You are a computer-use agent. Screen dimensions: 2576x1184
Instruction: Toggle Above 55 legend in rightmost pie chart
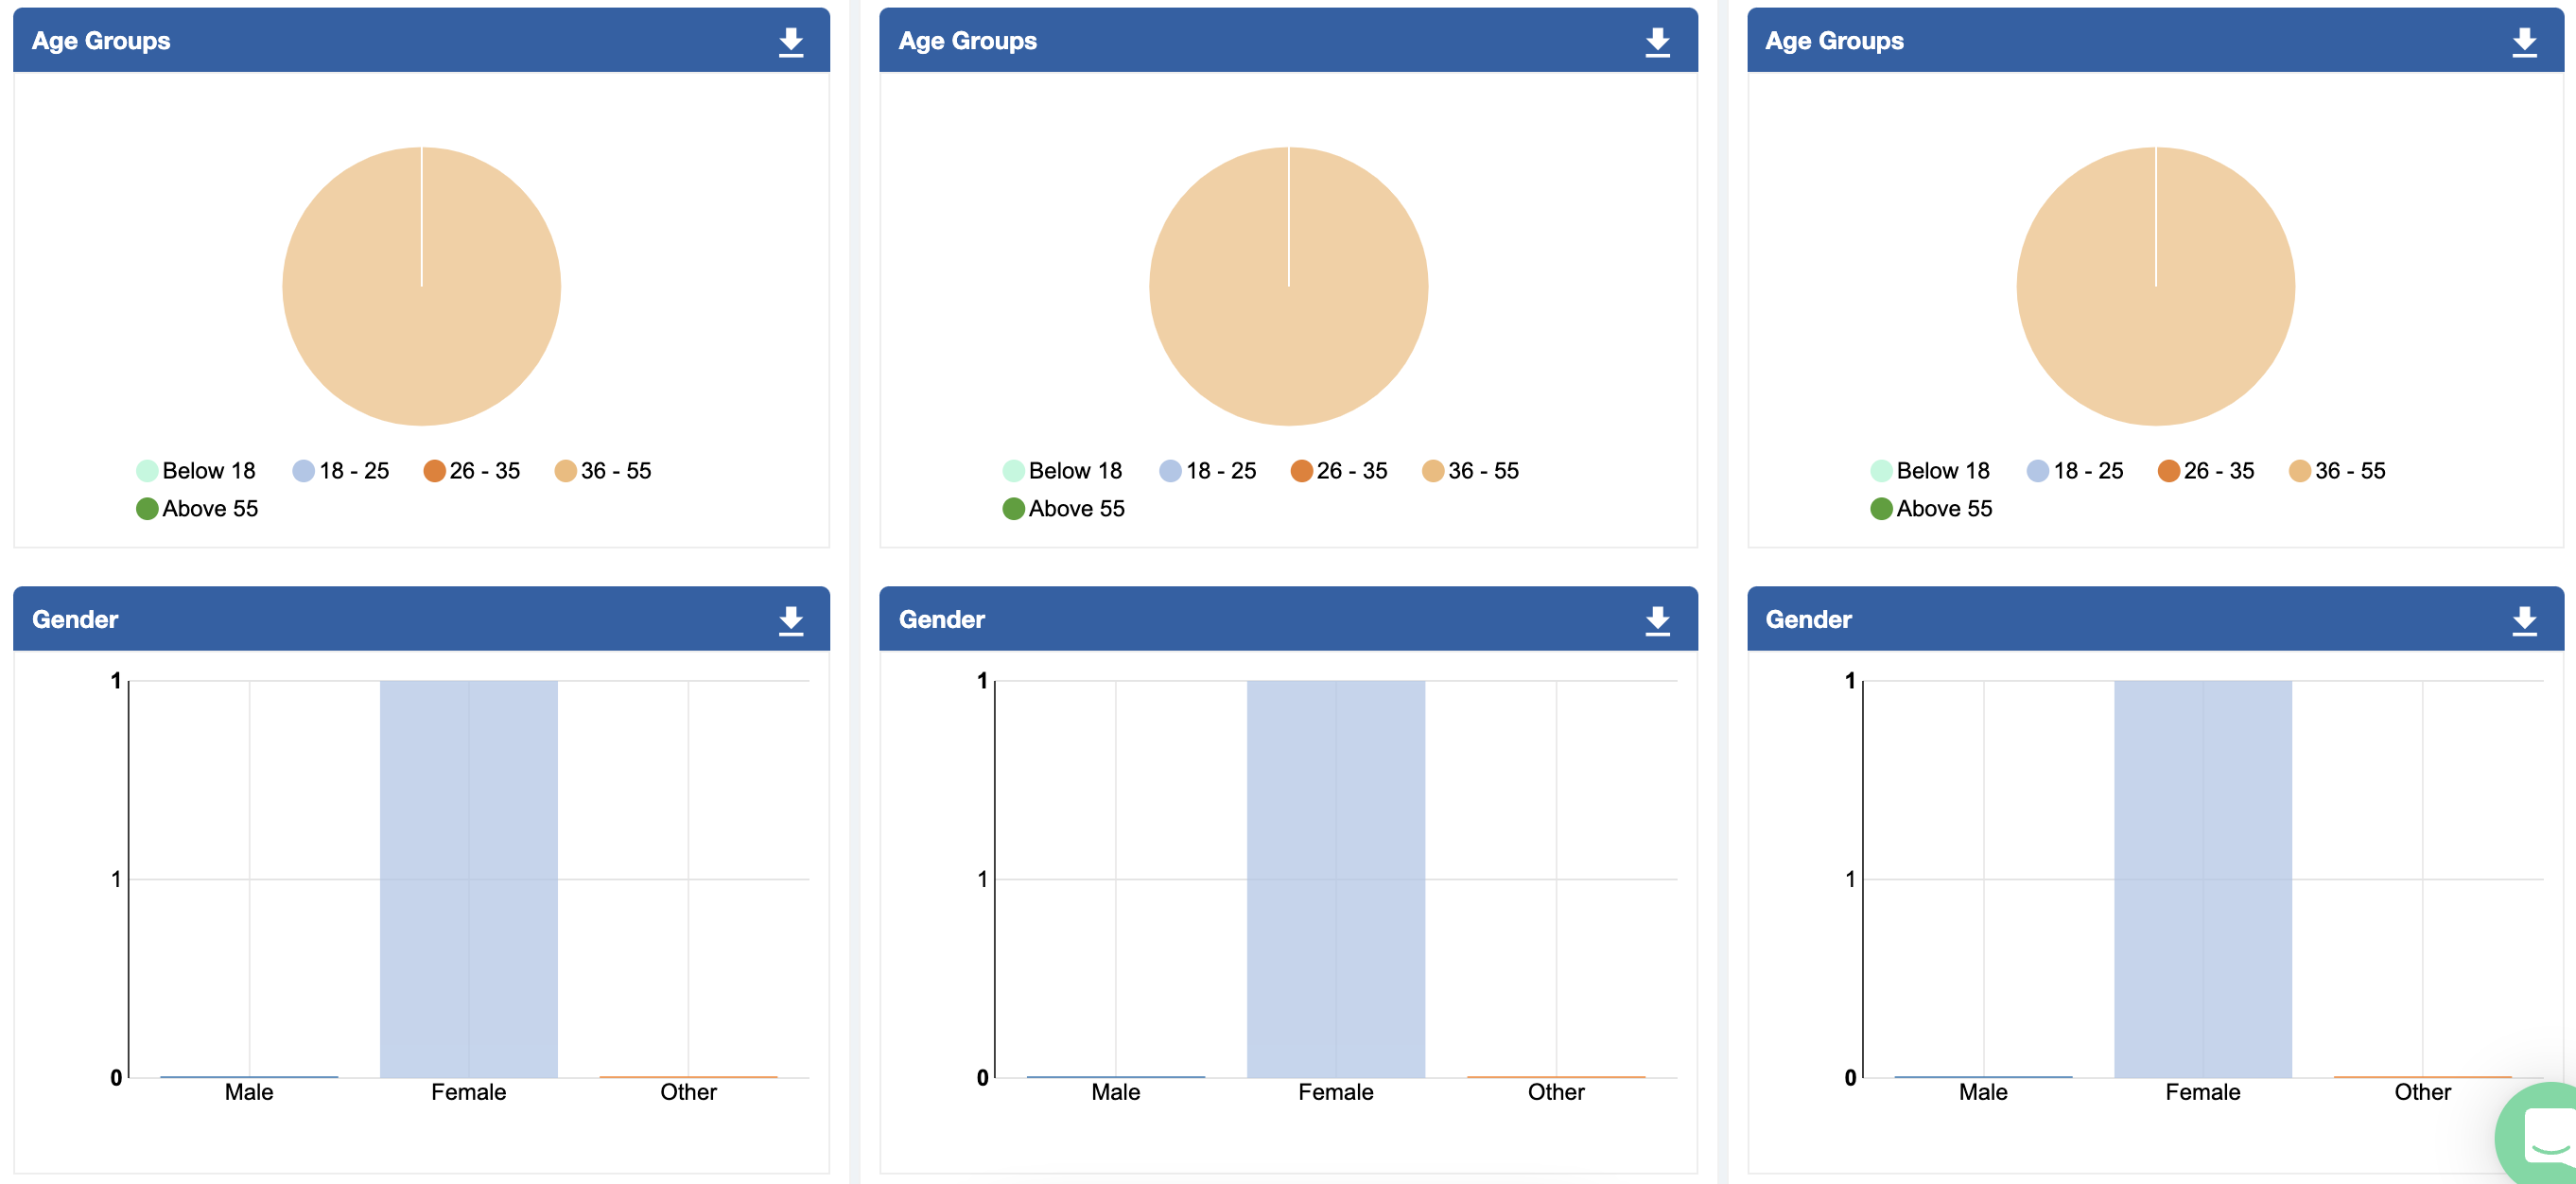pyautogui.click(x=1931, y=509)
